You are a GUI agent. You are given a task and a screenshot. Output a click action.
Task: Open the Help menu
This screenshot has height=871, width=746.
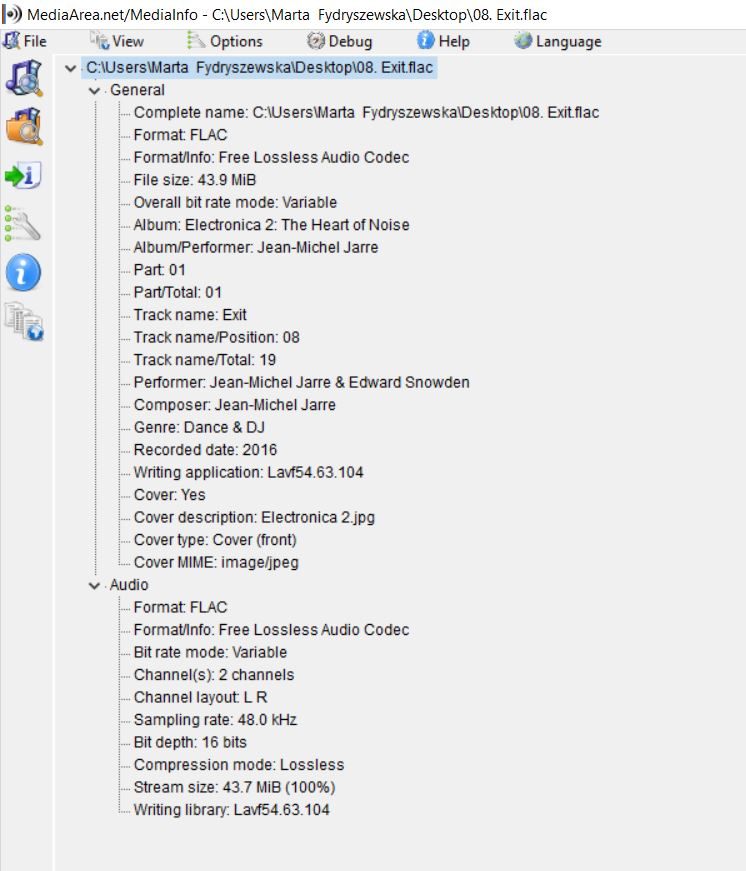click(x=454, y=42)
